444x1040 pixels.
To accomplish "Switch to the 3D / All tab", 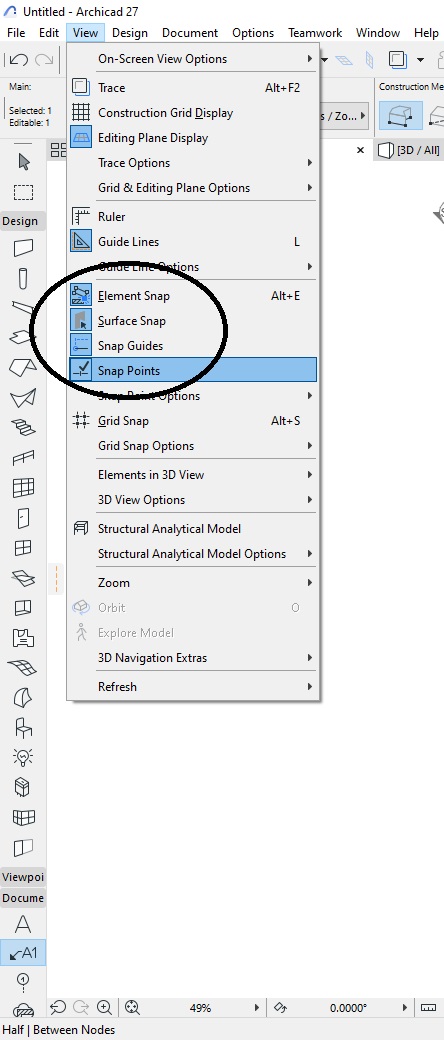I will 409,150.
